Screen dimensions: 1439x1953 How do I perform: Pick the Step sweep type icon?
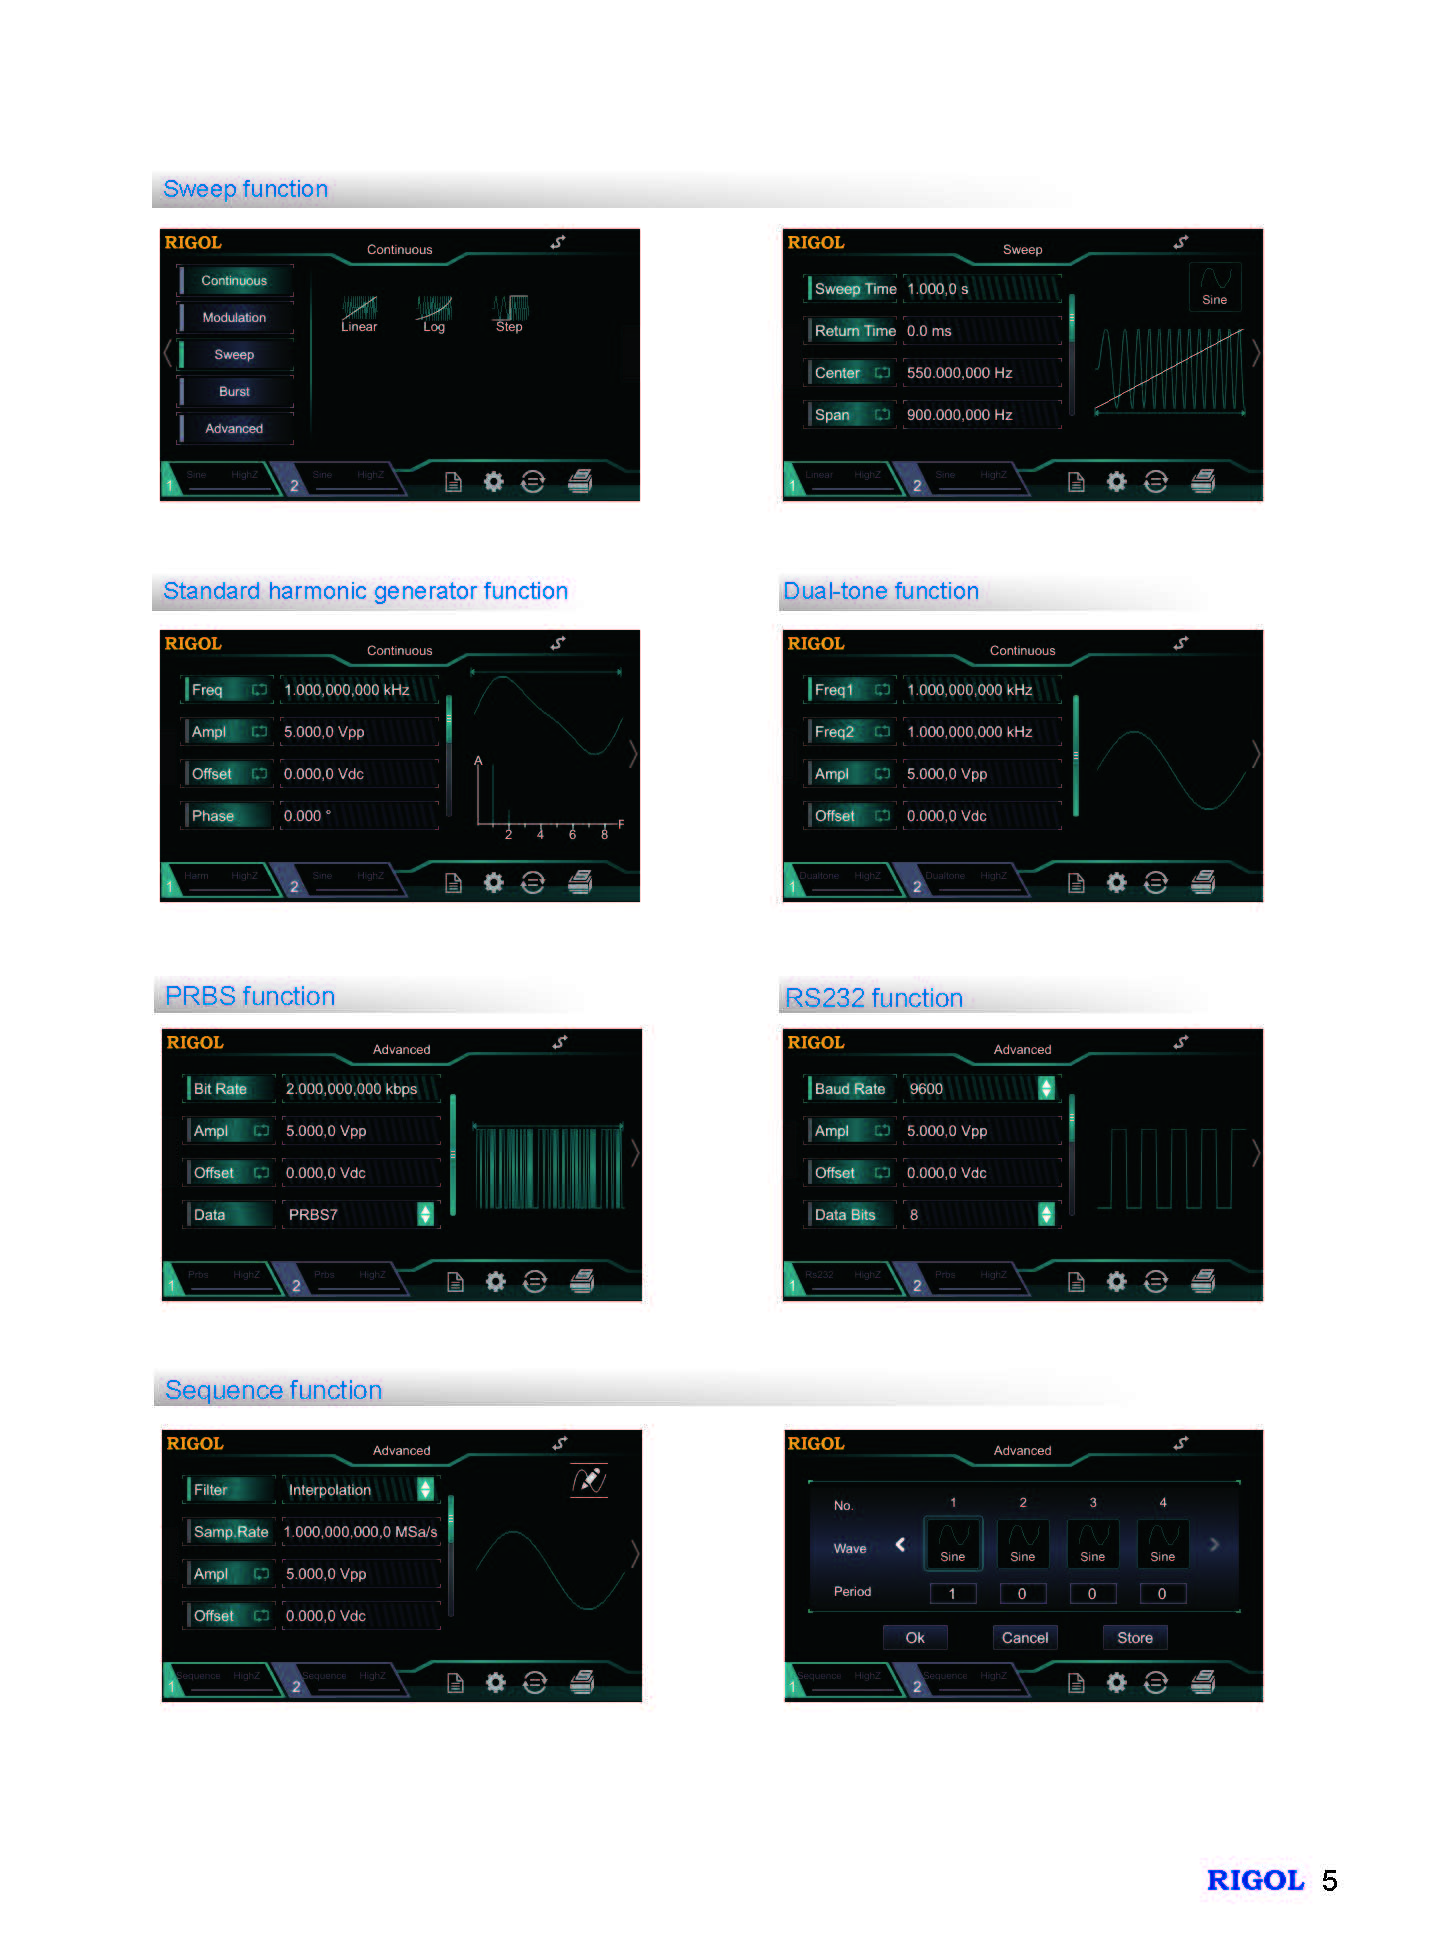tap(509, 311)
